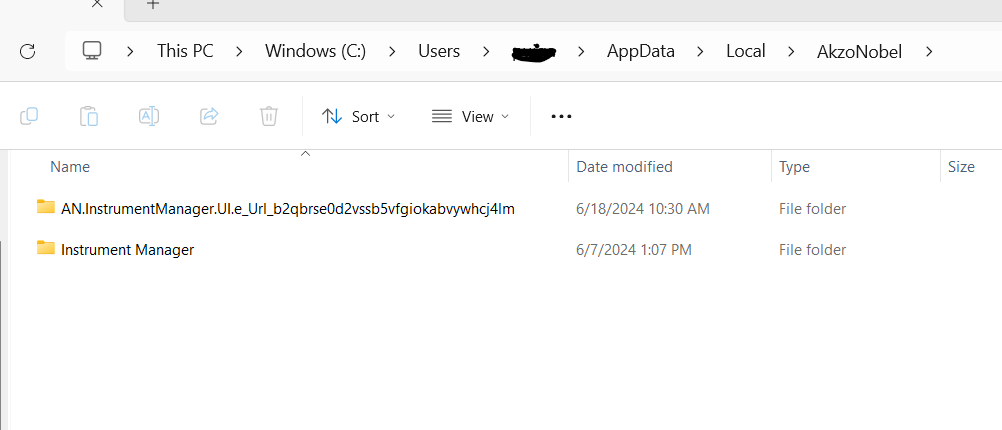The image size is (1002, 430).
Task: Click the Delete trash icon
Action: coord(269,116)
